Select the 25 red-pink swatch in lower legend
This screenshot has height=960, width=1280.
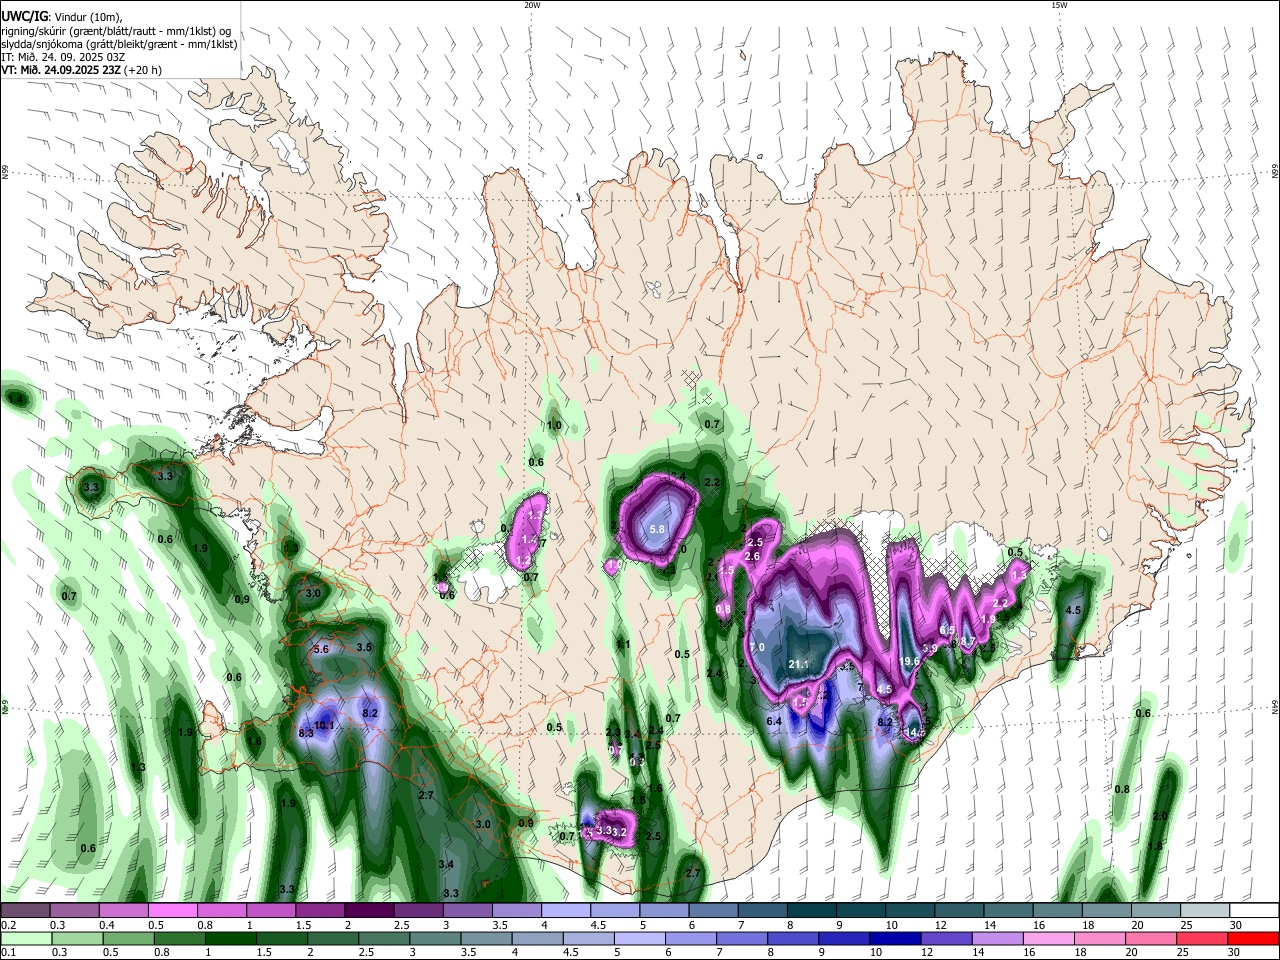(x=1202, y=938)
